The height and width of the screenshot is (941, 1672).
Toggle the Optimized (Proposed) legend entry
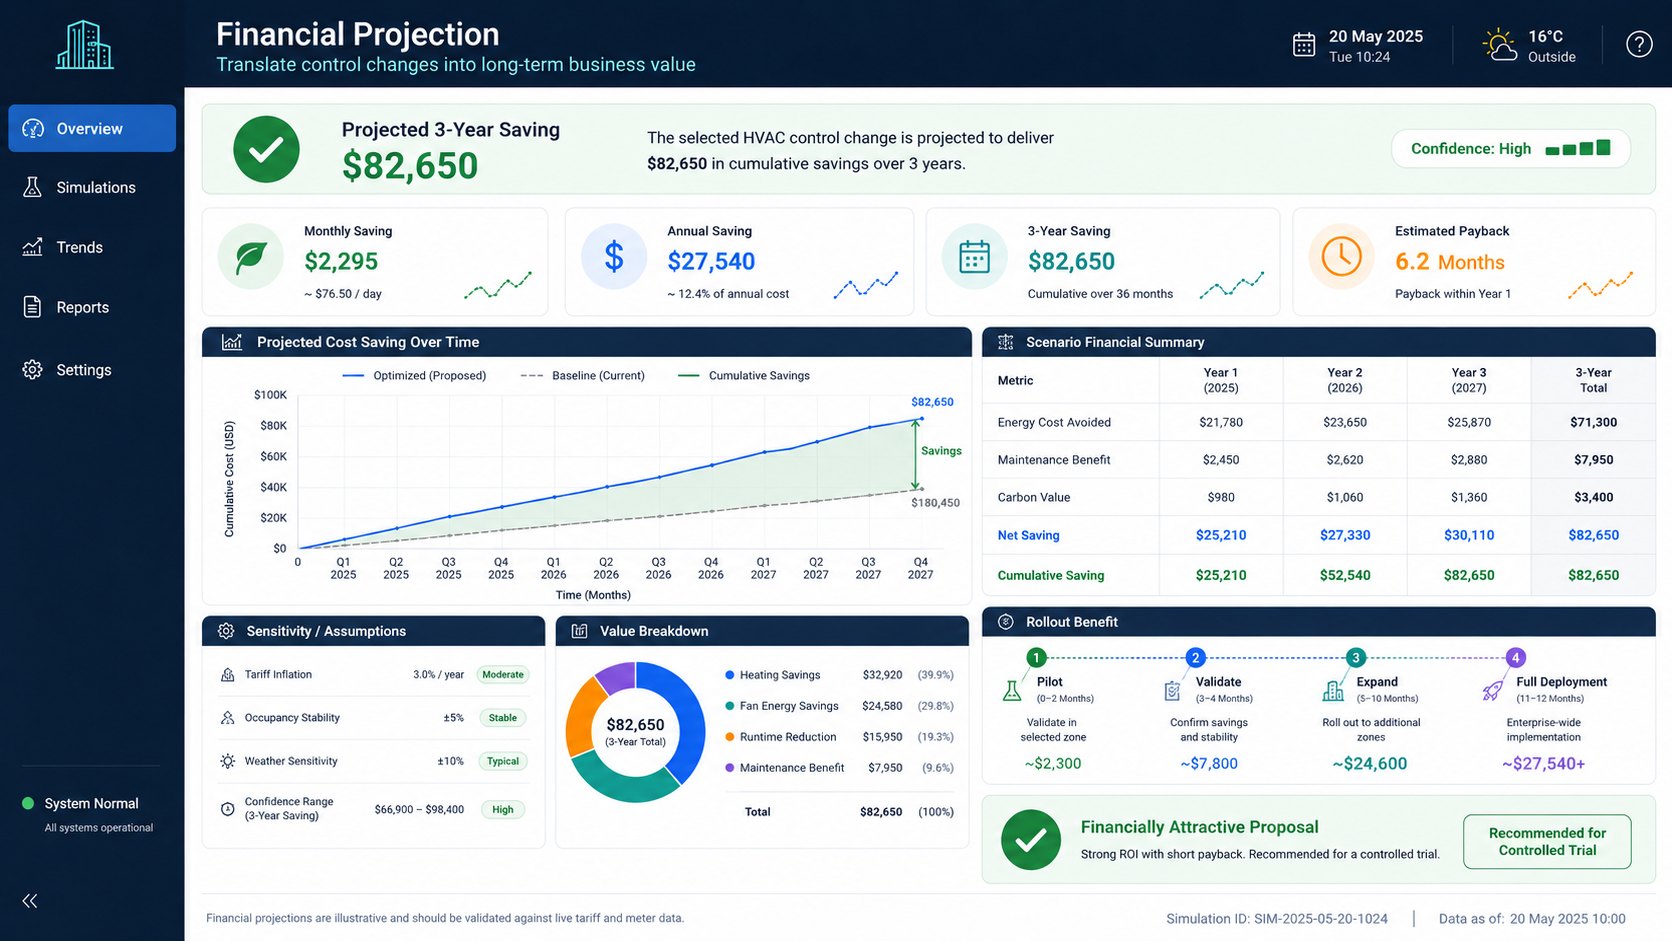click(x=414, y=376)
